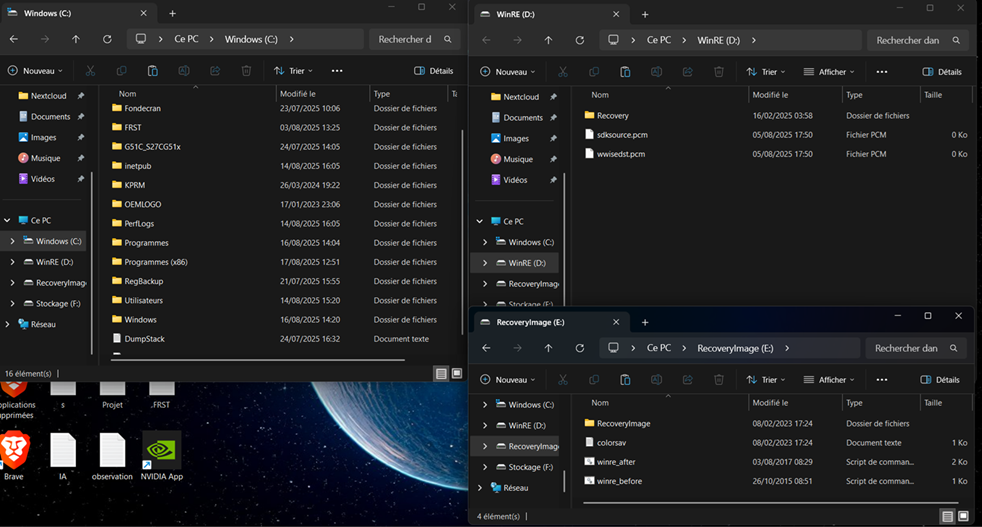This screenshot has width=982, height=527.
Task: Switch RecoveryImage (E:) window to details view
Action: (x=947, y=516)
